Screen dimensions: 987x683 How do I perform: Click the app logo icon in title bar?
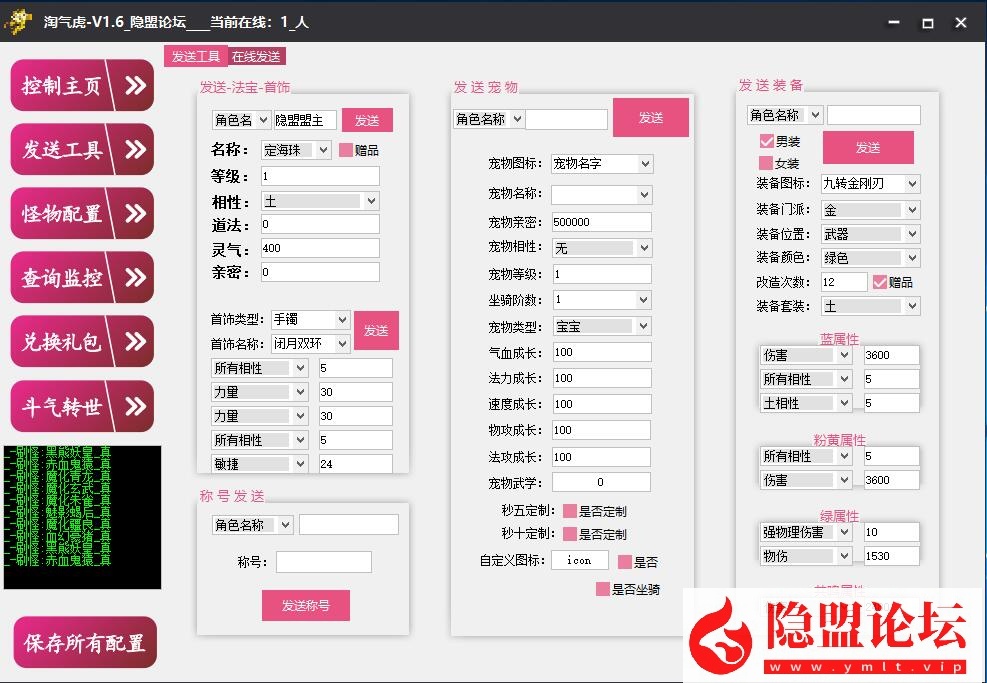19,22
